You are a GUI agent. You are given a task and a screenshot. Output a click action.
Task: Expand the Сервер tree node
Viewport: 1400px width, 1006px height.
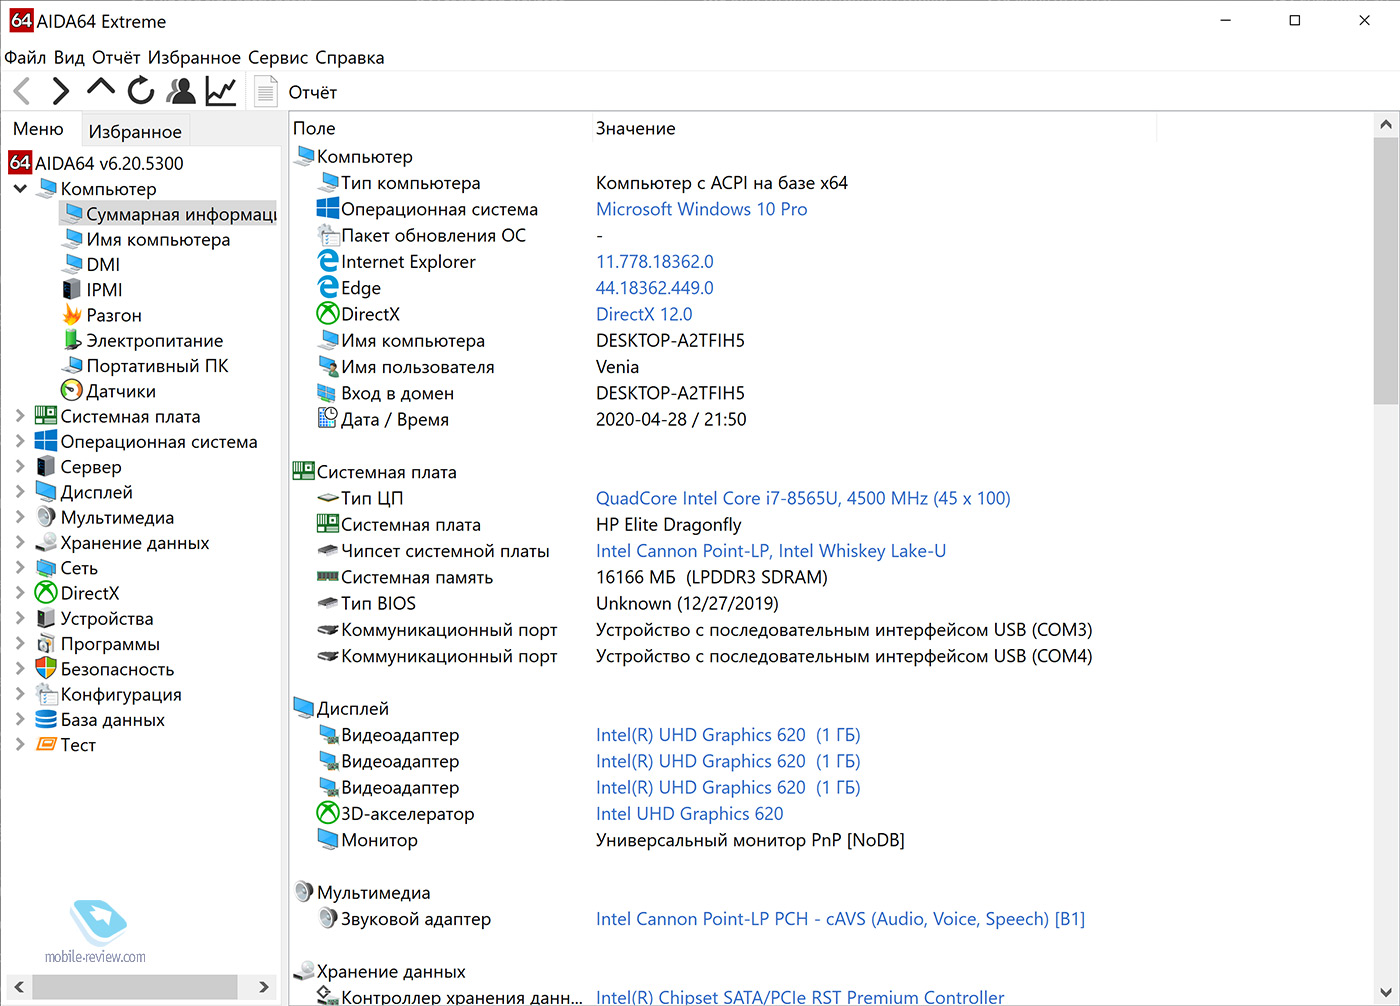pyautogui.click(x=20, y=466)
